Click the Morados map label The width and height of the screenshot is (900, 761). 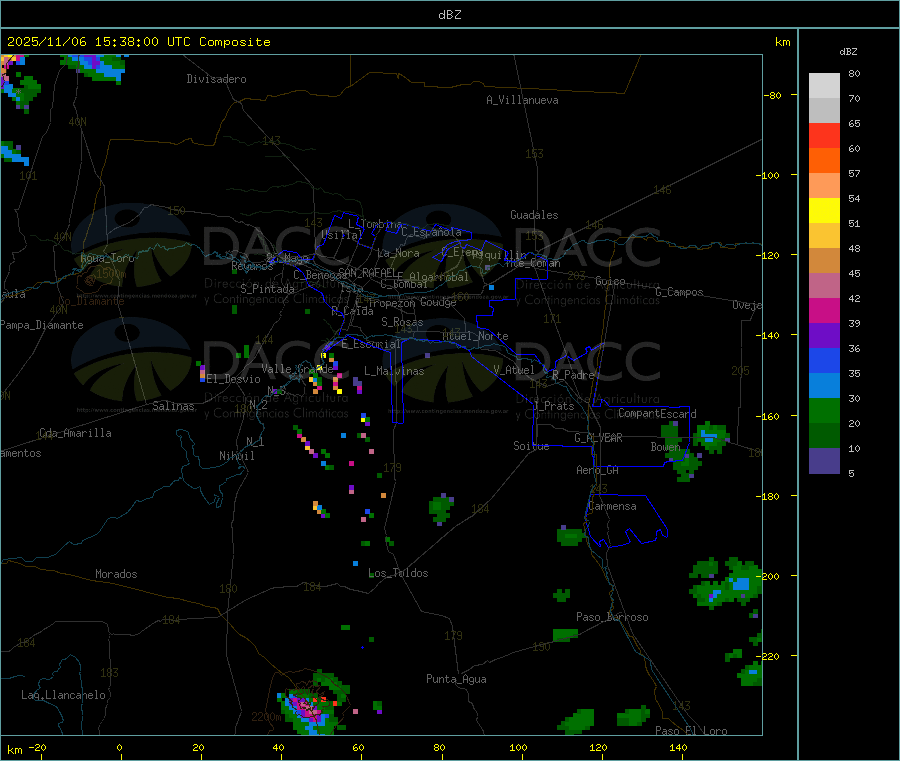(x=117, y=574)
